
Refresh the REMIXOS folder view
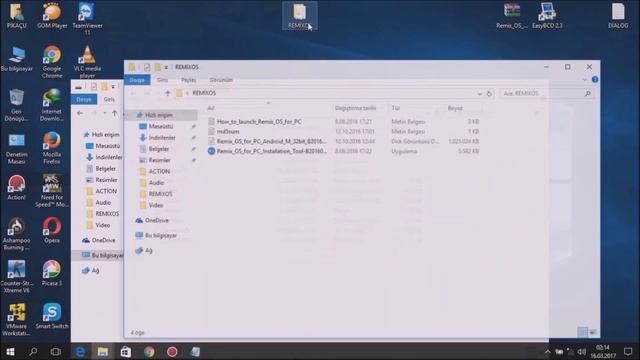coord(489,93)
